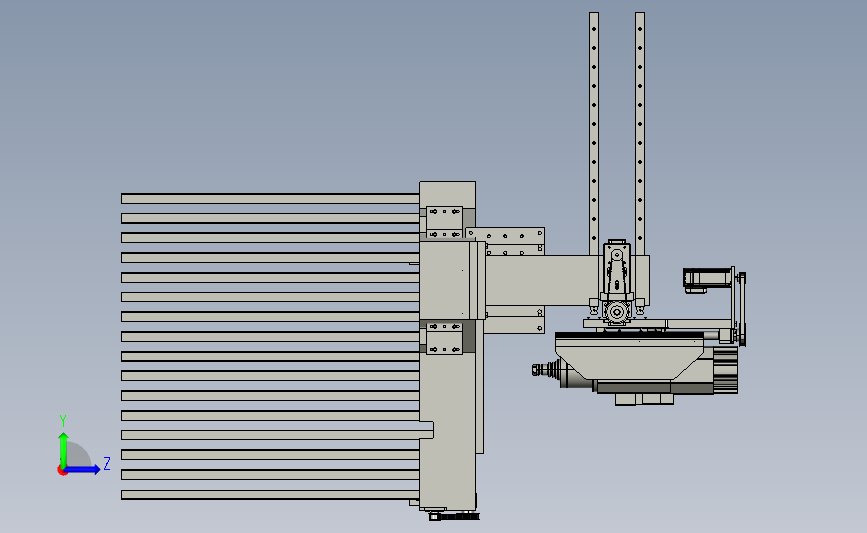Select the dark servo motor at the far right
The width and height of the screenshot is (867, 533).
(708, 279)
